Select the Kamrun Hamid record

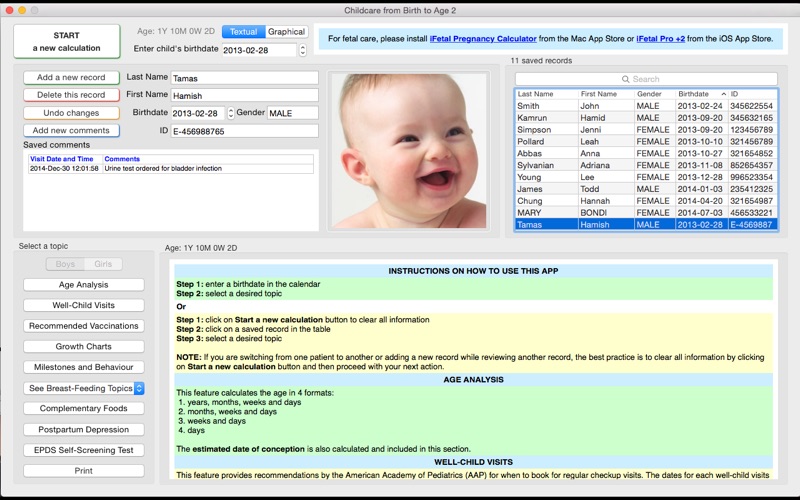[x=646, y=118]
